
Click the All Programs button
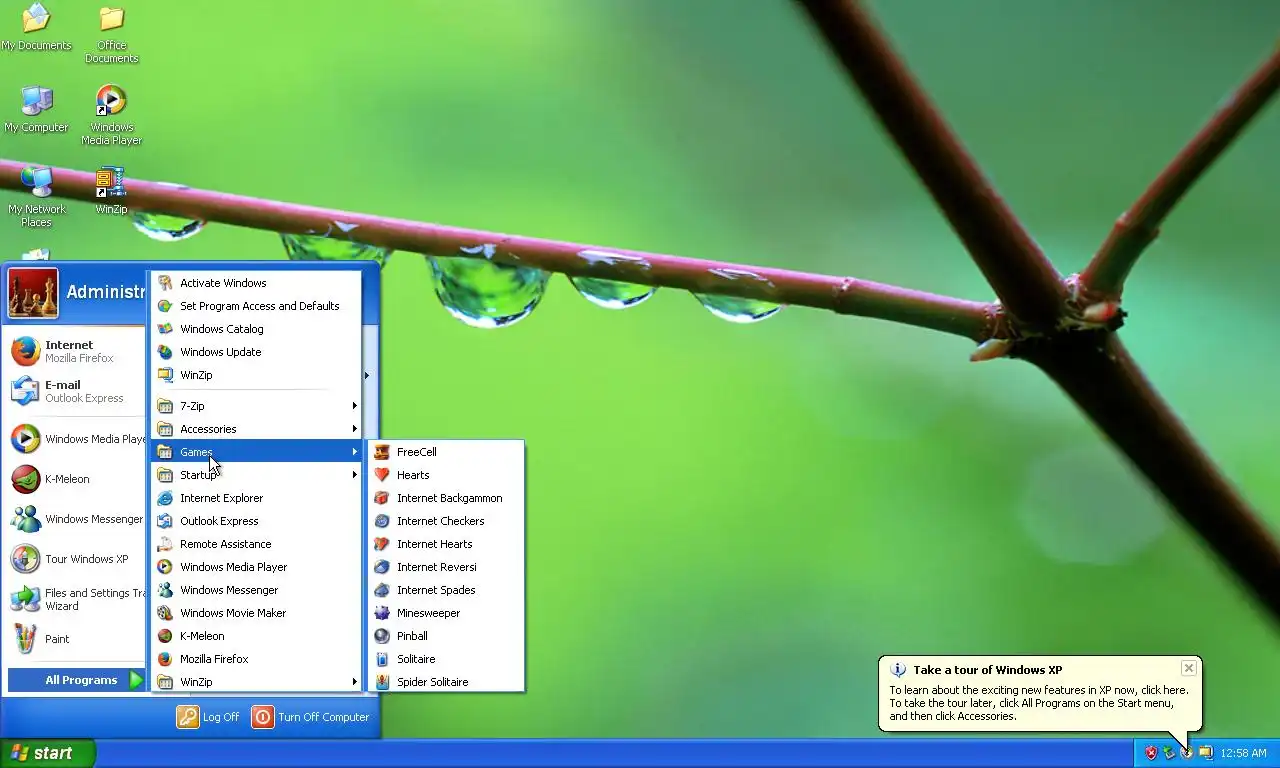click(77, 680)
